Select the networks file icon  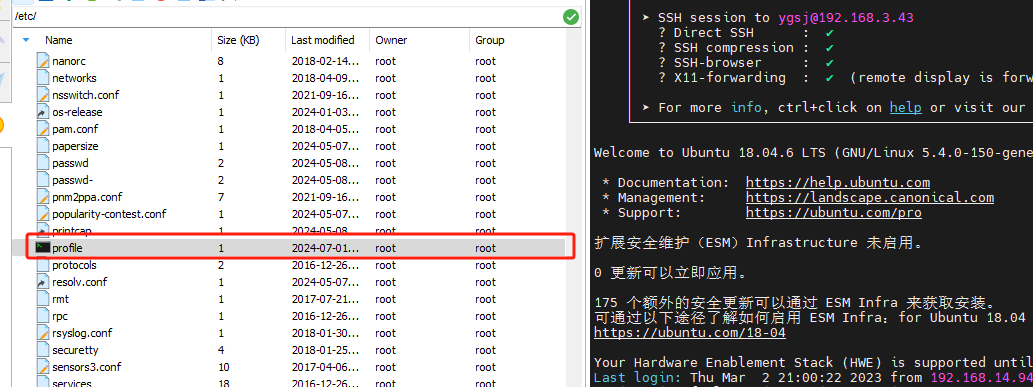(x=43, y=78)
